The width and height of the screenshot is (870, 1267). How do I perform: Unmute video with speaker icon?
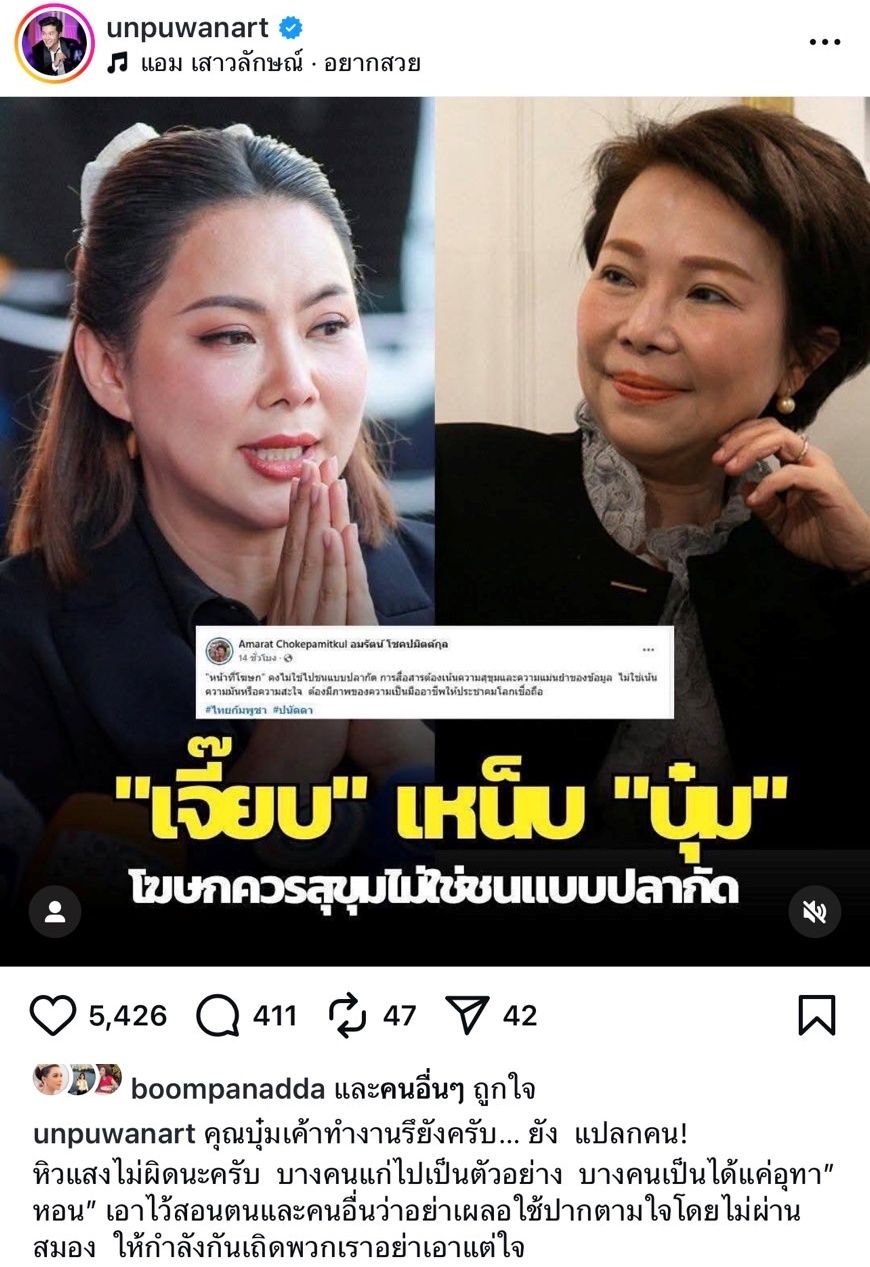pos(815,912)
